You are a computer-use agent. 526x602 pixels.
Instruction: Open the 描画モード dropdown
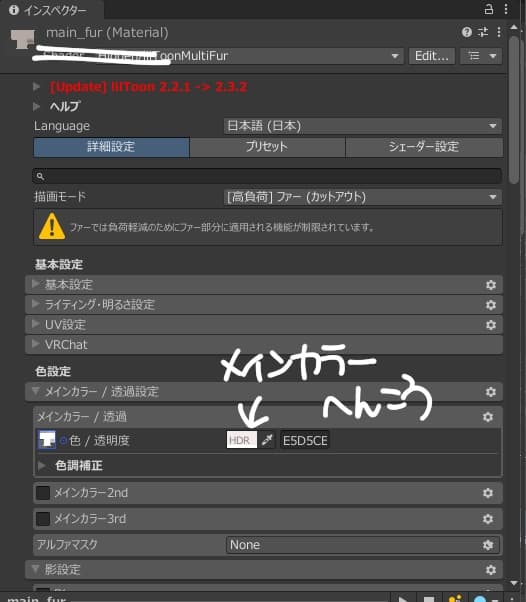click(362, 197)
